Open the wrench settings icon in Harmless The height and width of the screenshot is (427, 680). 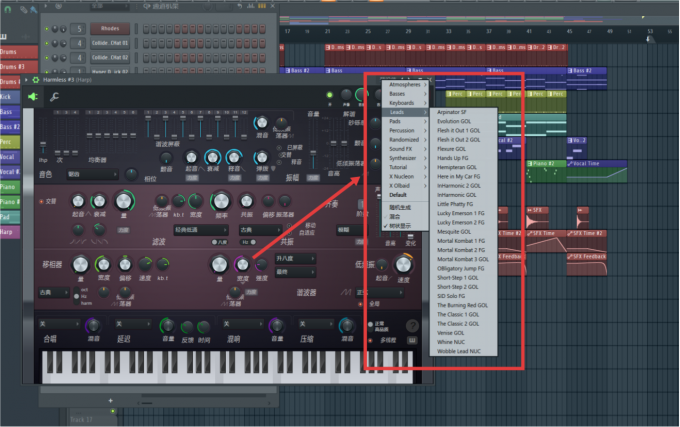click(54, 97)
